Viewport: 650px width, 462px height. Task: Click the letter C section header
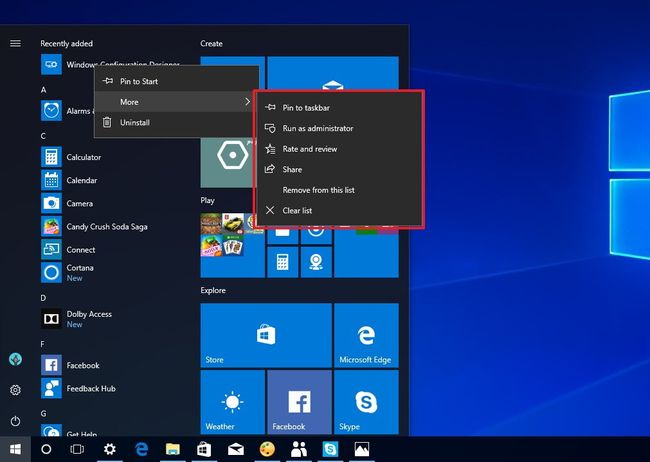pyautogui.click(x=43, y=136)
